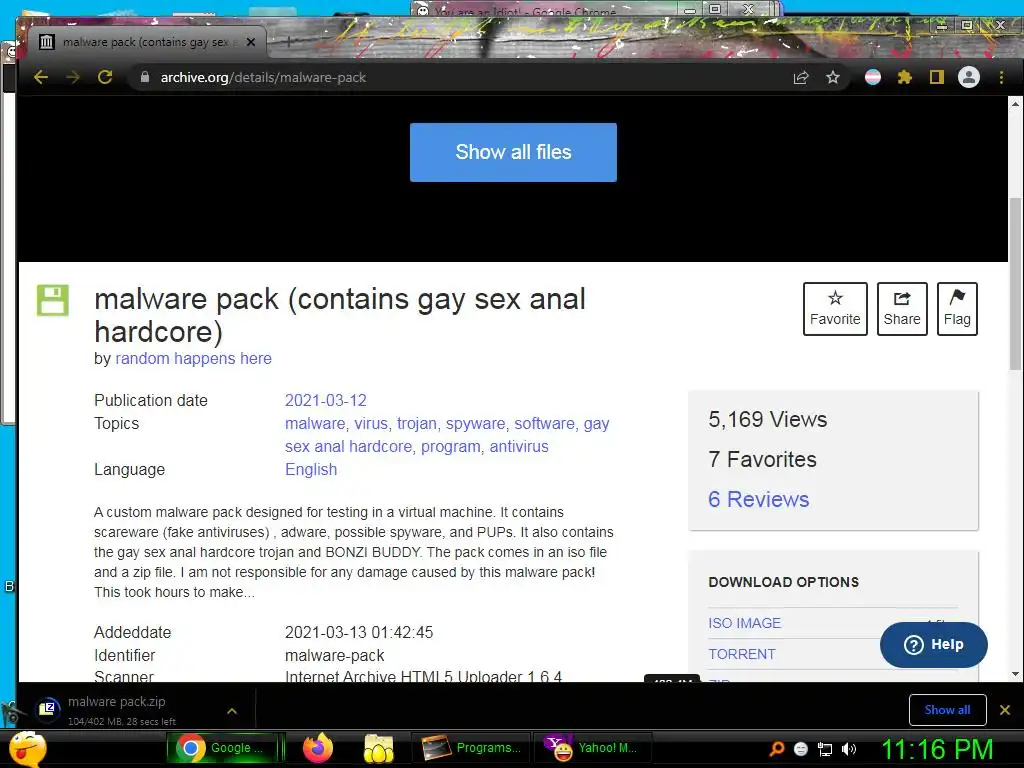
Task: Bookmark this page with the star icon
Action: pos(833,78)
